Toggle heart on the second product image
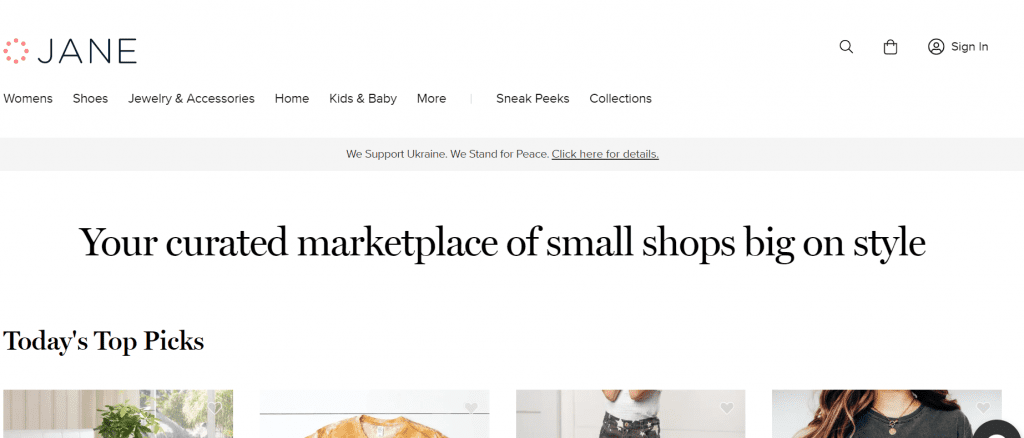The image size is (1024, 438). 471,408
